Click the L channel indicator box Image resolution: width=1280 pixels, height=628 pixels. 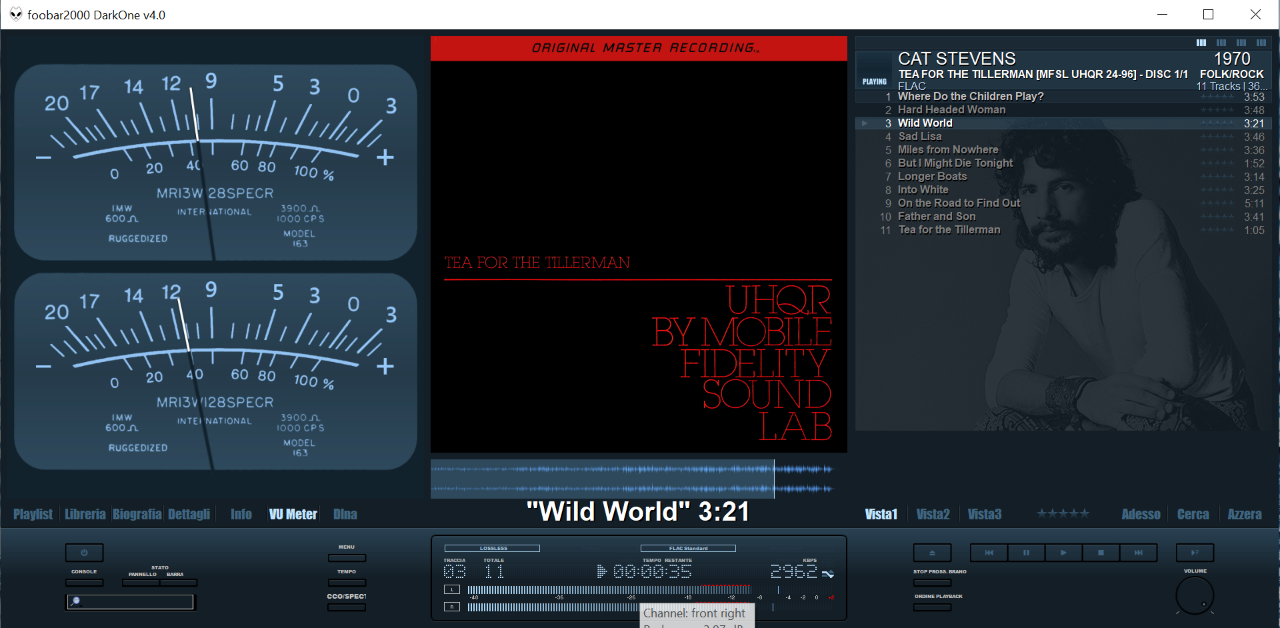click(453, 590)
